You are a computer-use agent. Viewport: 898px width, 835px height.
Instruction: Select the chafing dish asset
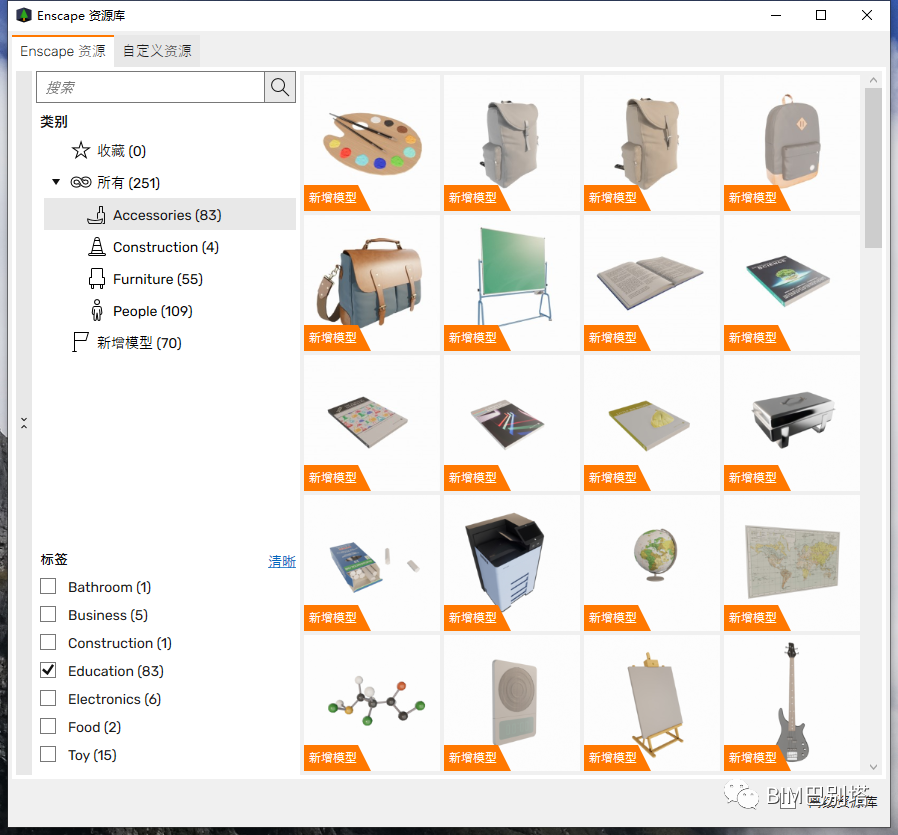coord(791,423)
